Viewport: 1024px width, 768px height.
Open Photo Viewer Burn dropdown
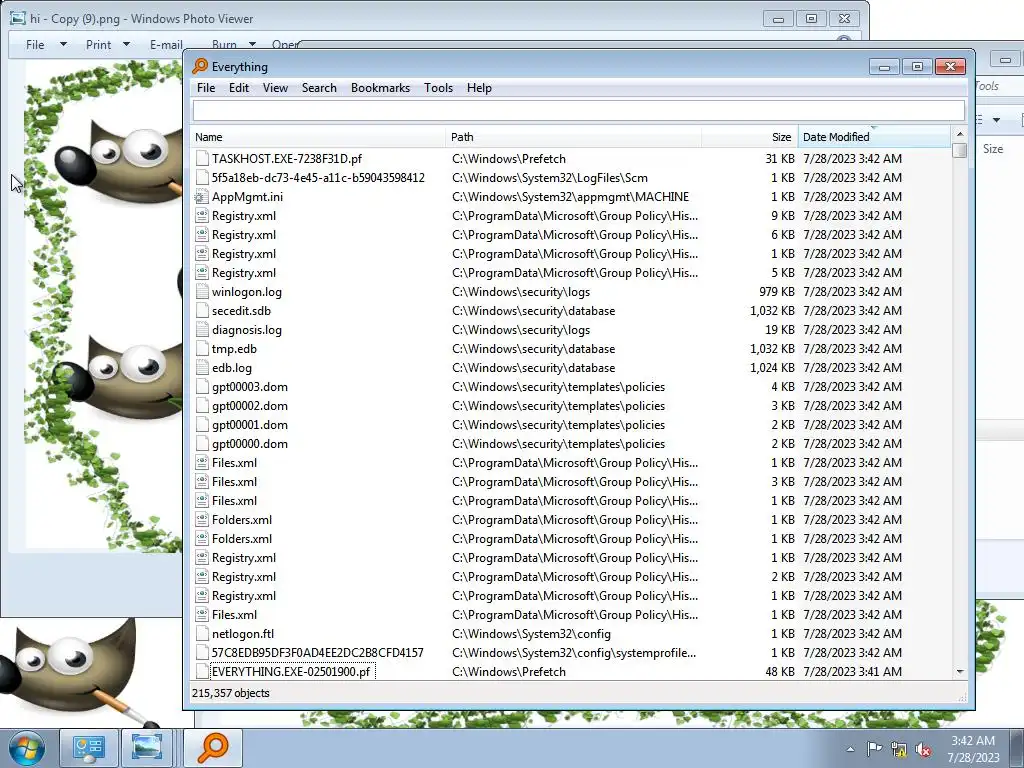233,44
